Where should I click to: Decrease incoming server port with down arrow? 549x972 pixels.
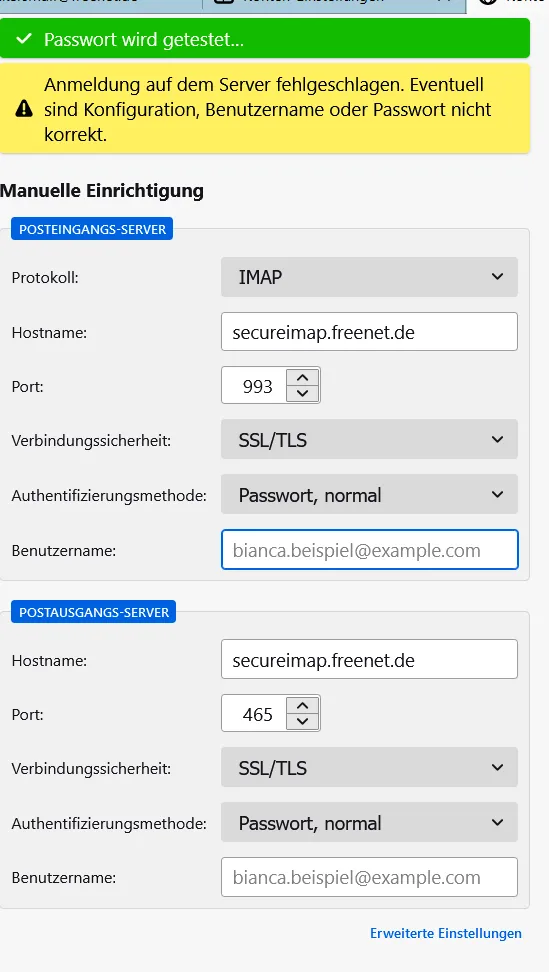click(x=302, y=393)
